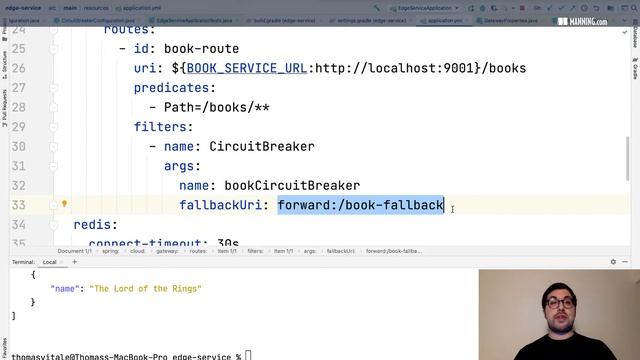Open the terminal settings gear
This screenshot has width=640, height=360.
tap(613, 262)
